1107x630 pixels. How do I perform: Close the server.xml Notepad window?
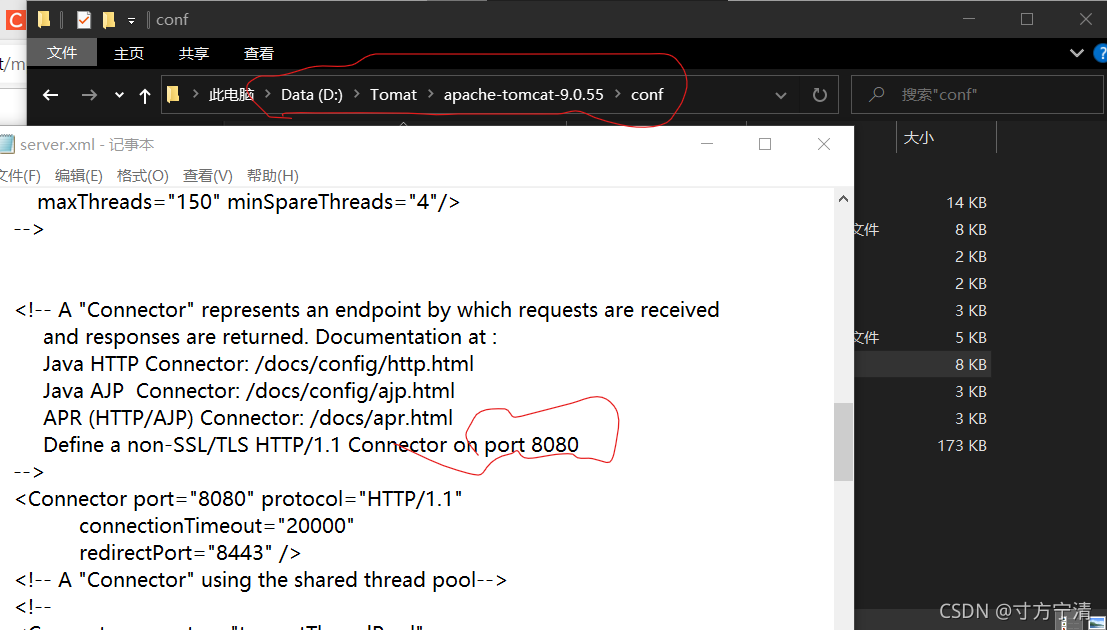point(823,144)
